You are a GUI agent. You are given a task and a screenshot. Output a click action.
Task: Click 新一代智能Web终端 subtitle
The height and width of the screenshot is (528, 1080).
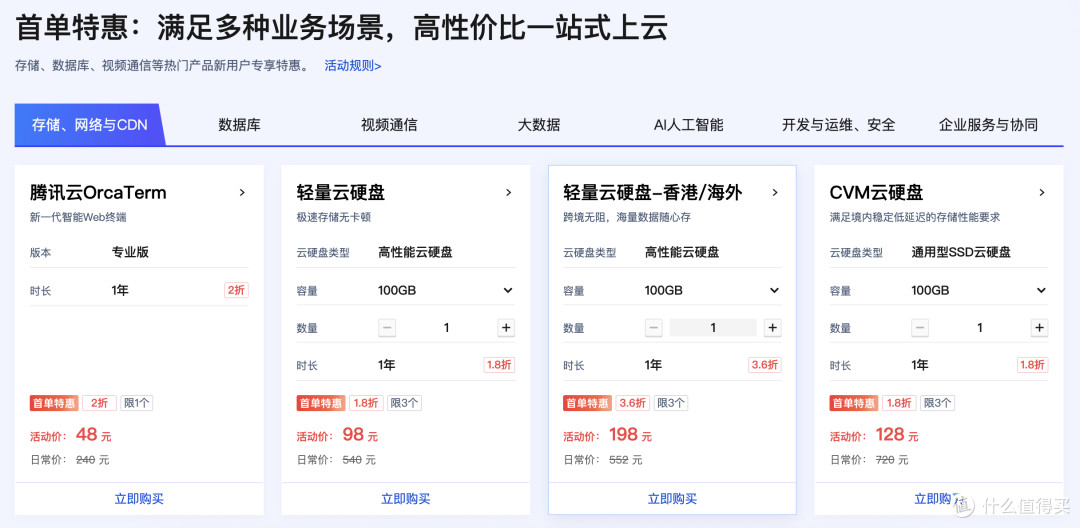(x=78, y=218)
